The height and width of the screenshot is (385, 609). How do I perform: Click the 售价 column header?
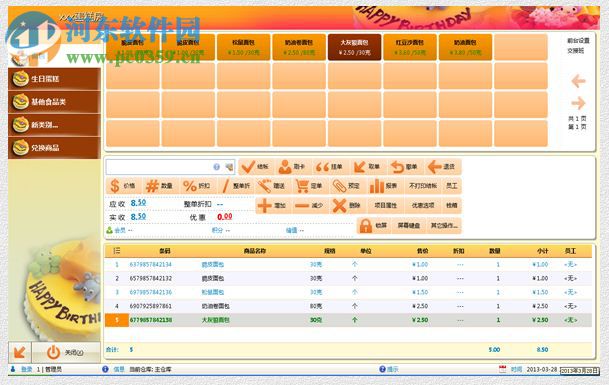coord(422,251)
